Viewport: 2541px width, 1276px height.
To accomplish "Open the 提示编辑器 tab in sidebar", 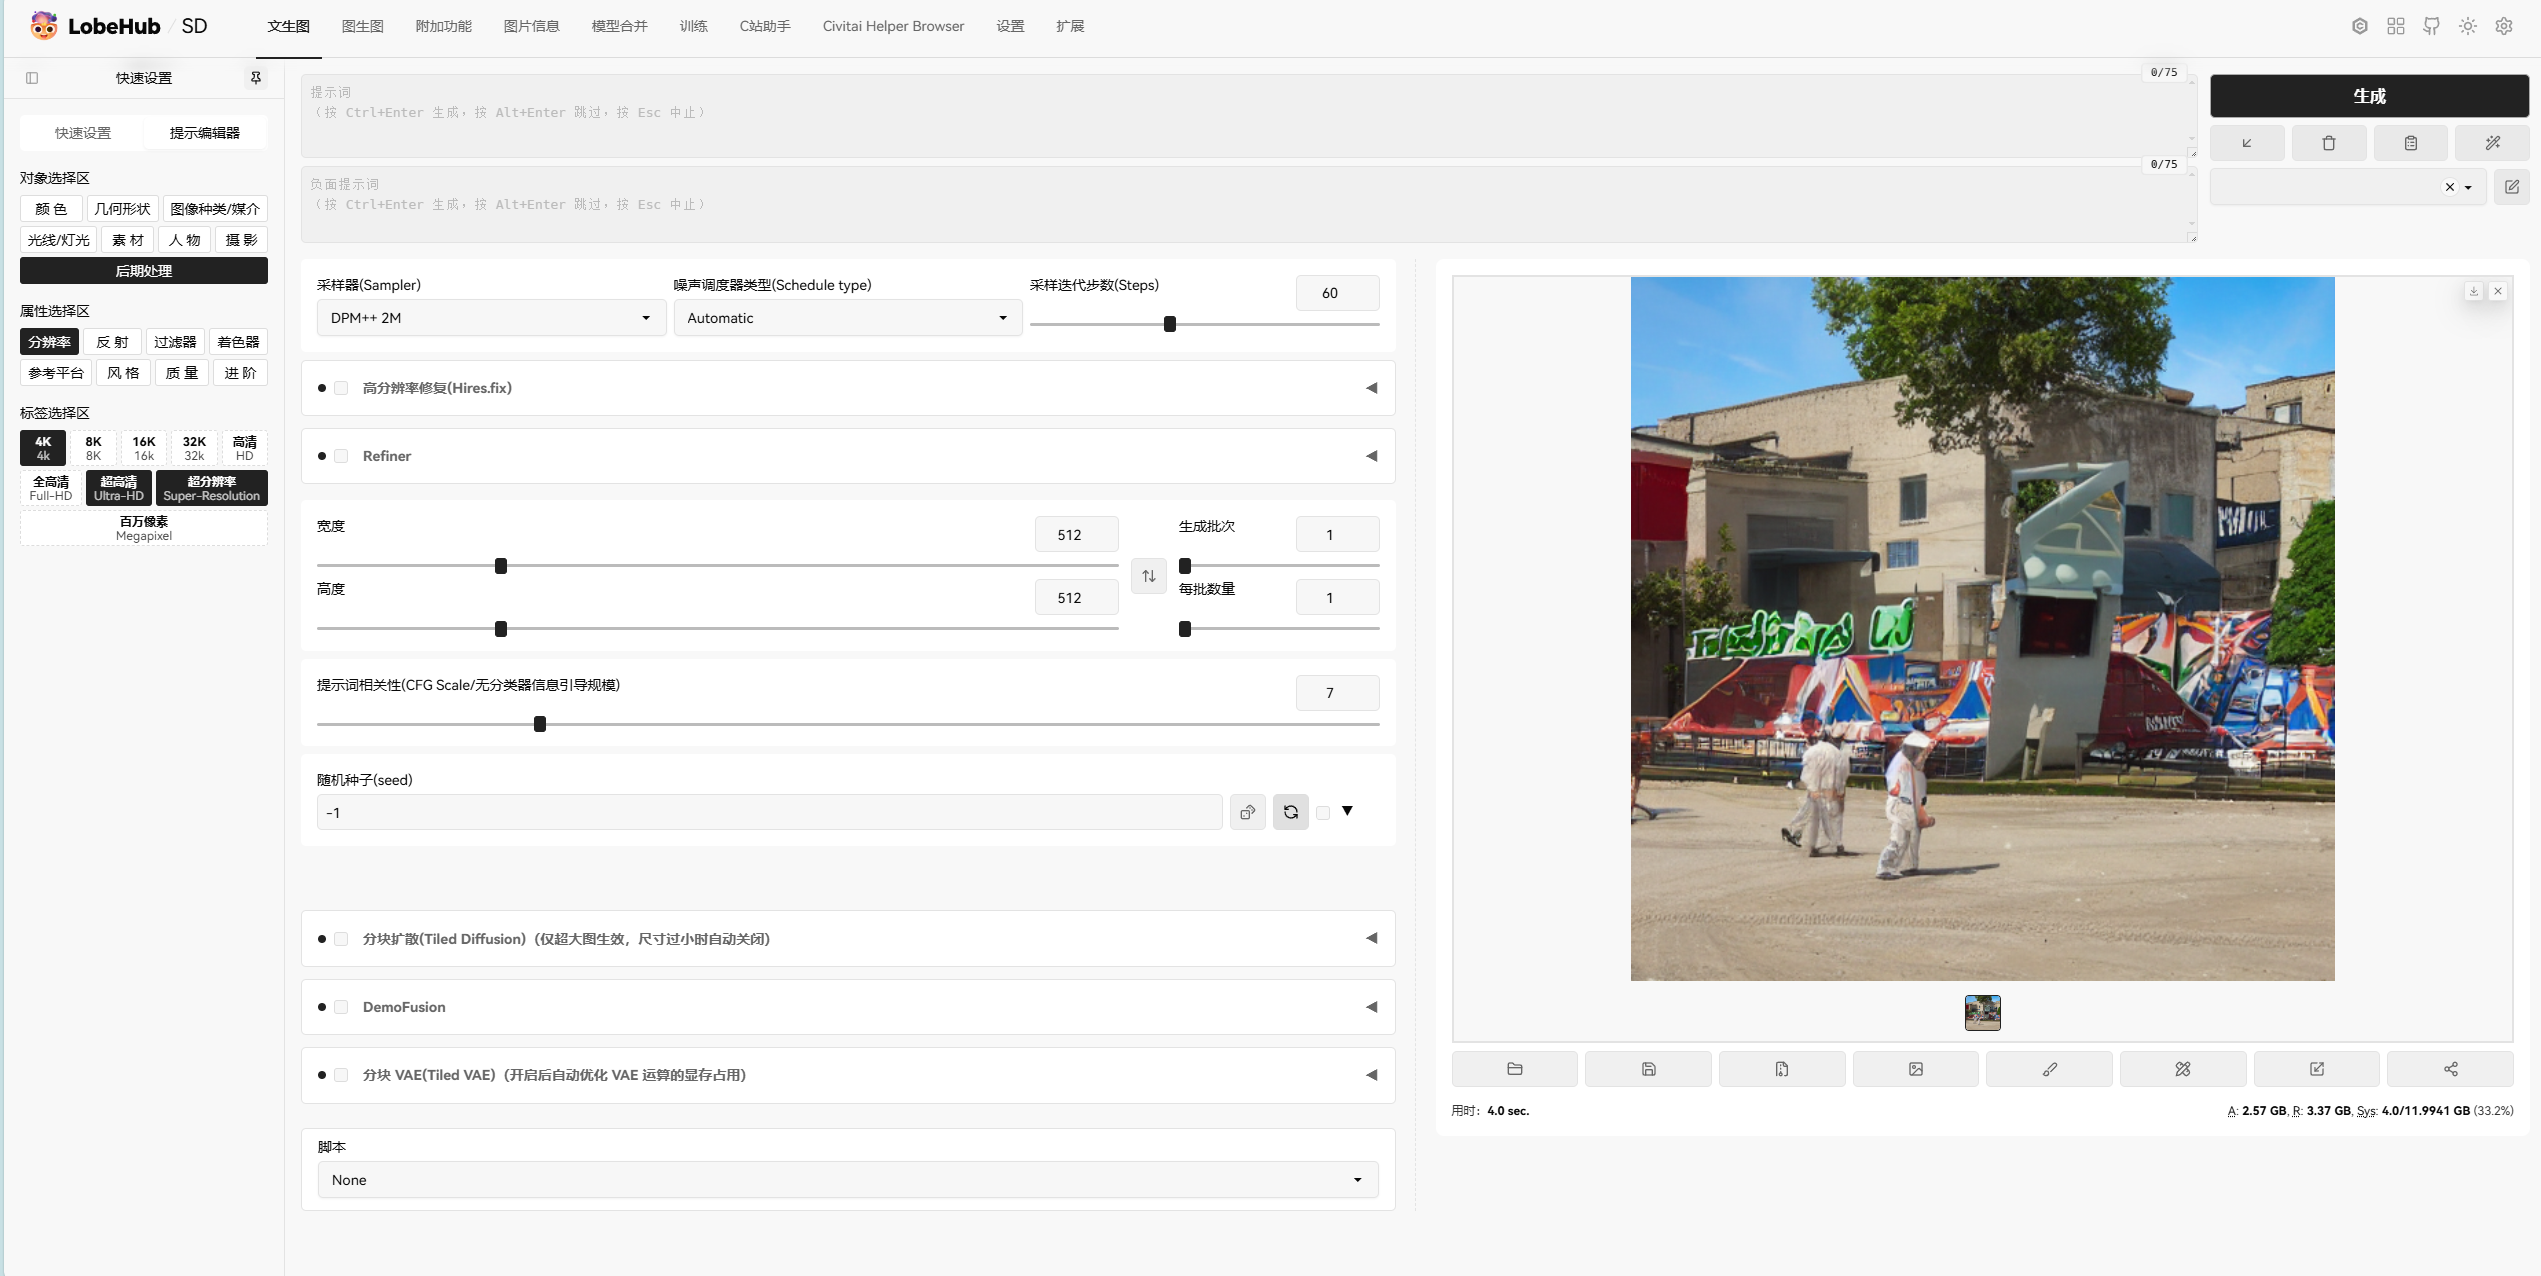I will pyautogui.click(x=204, y=133).
